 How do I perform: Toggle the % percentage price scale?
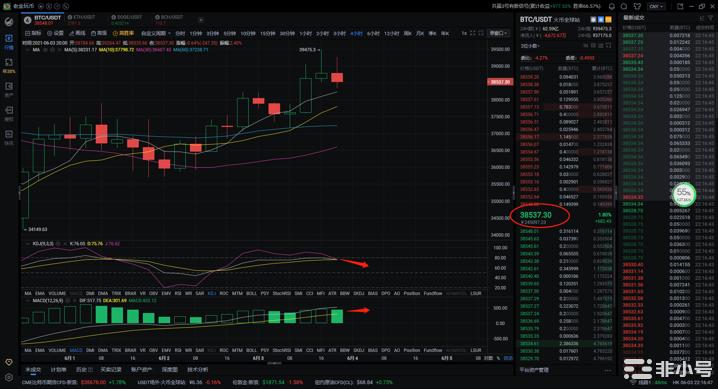[499, 358]
